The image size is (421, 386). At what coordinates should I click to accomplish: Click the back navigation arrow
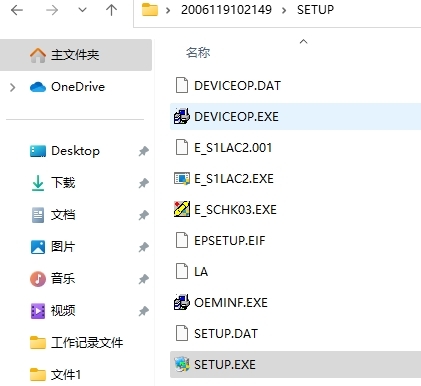(17, 10)
